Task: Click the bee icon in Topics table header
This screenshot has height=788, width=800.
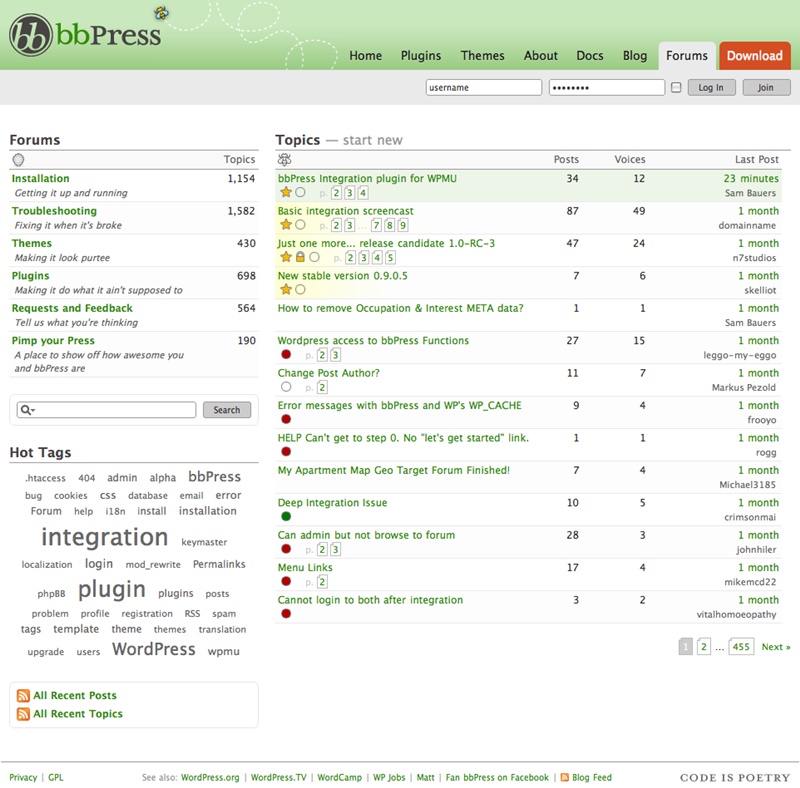Action: pyautogui.click(x=284, y=160)
